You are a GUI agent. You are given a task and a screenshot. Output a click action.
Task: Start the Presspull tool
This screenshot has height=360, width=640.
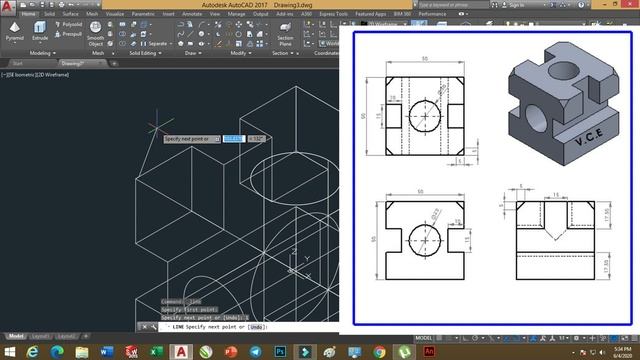tap(68, 34)
